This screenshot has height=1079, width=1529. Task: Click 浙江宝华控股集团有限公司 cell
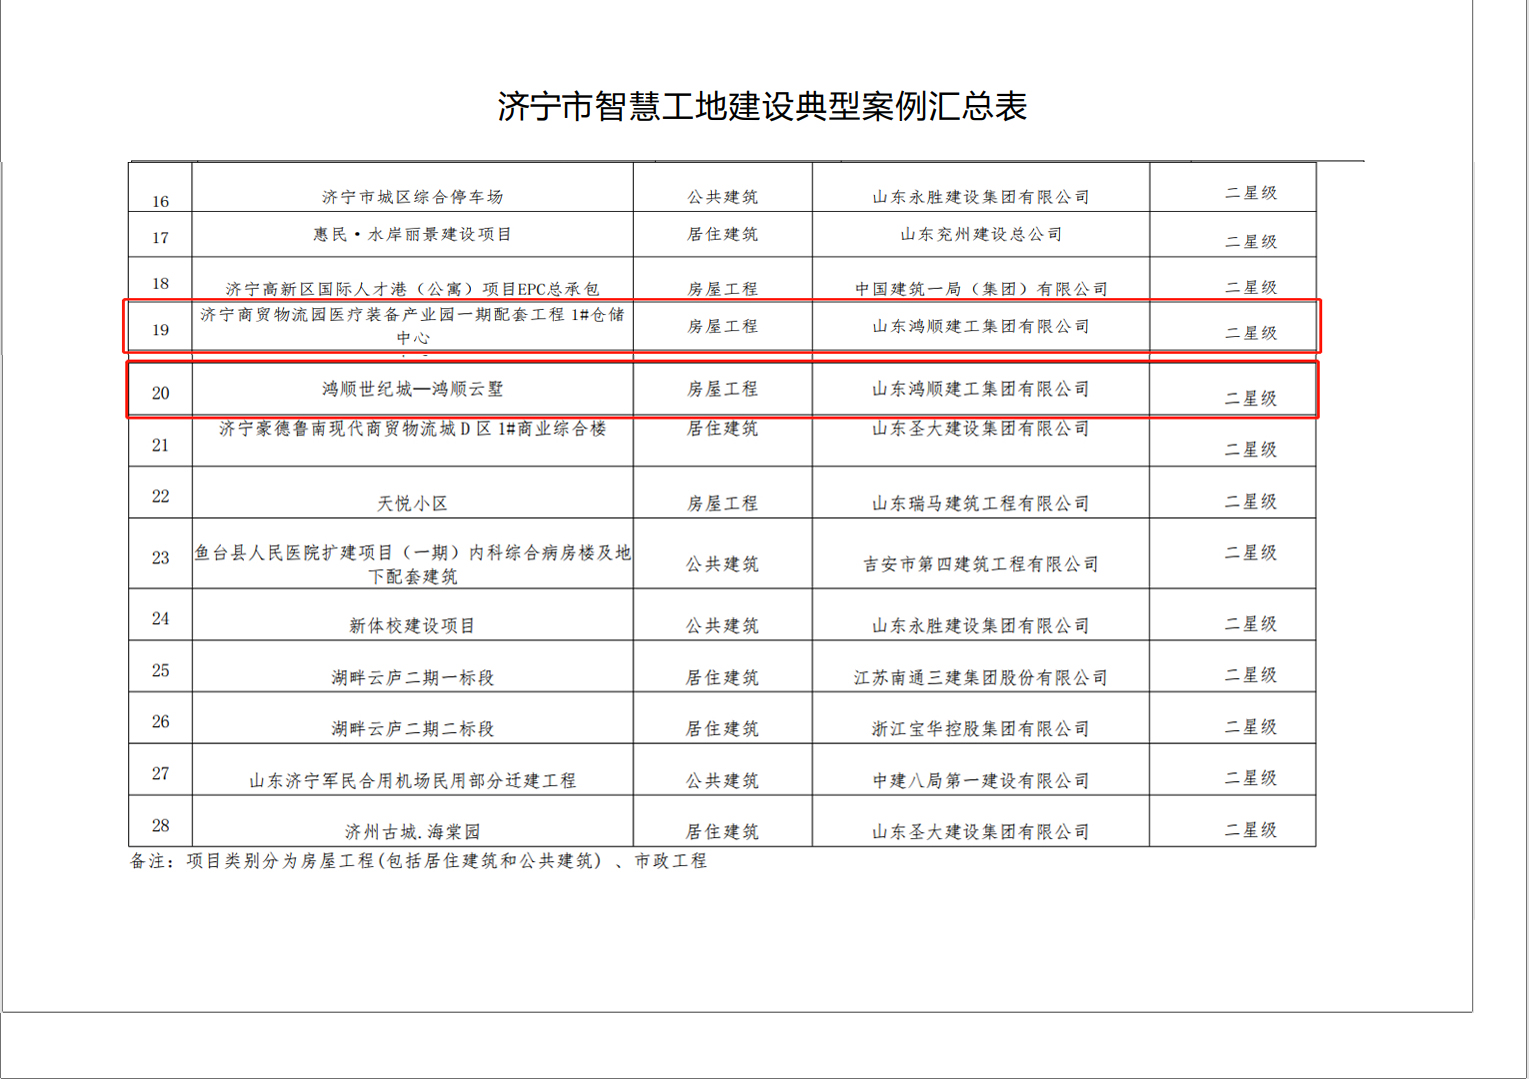pyautogui.click(x=980, y=729)
